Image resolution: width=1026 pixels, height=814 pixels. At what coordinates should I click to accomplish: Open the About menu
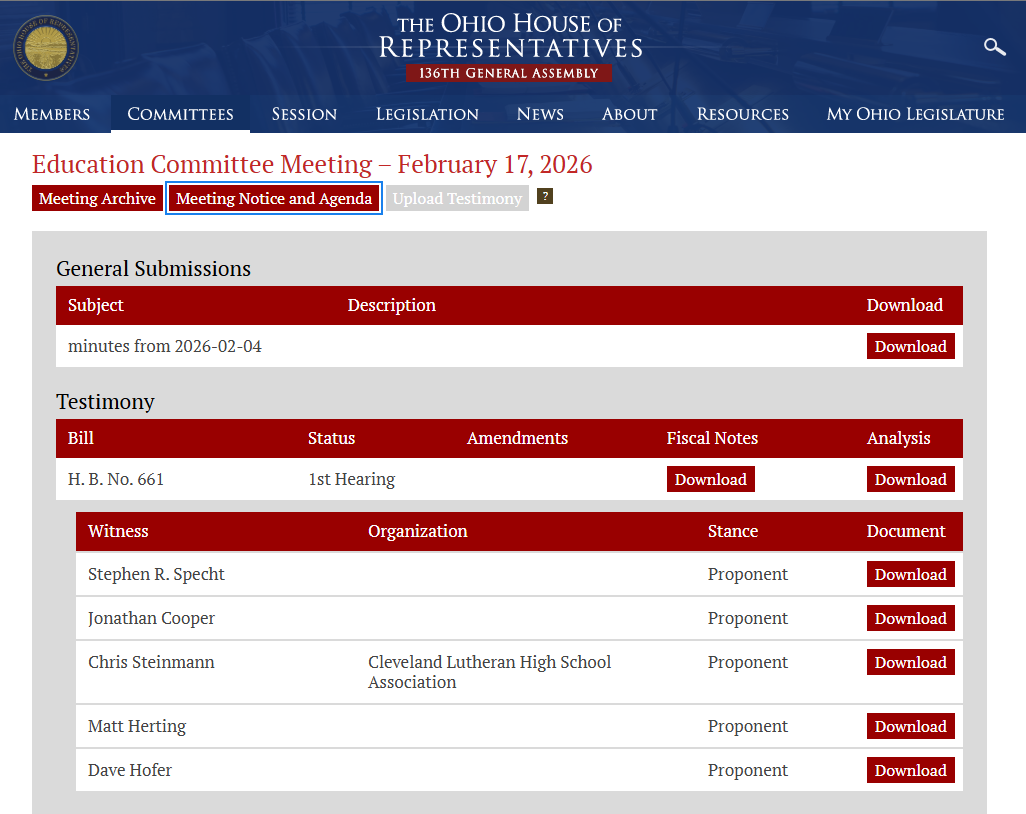(629, 114)
